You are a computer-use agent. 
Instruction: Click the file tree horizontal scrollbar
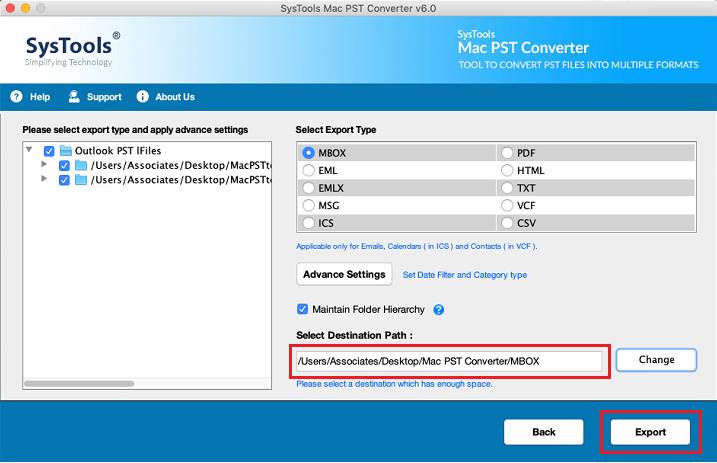pos(79,383)
